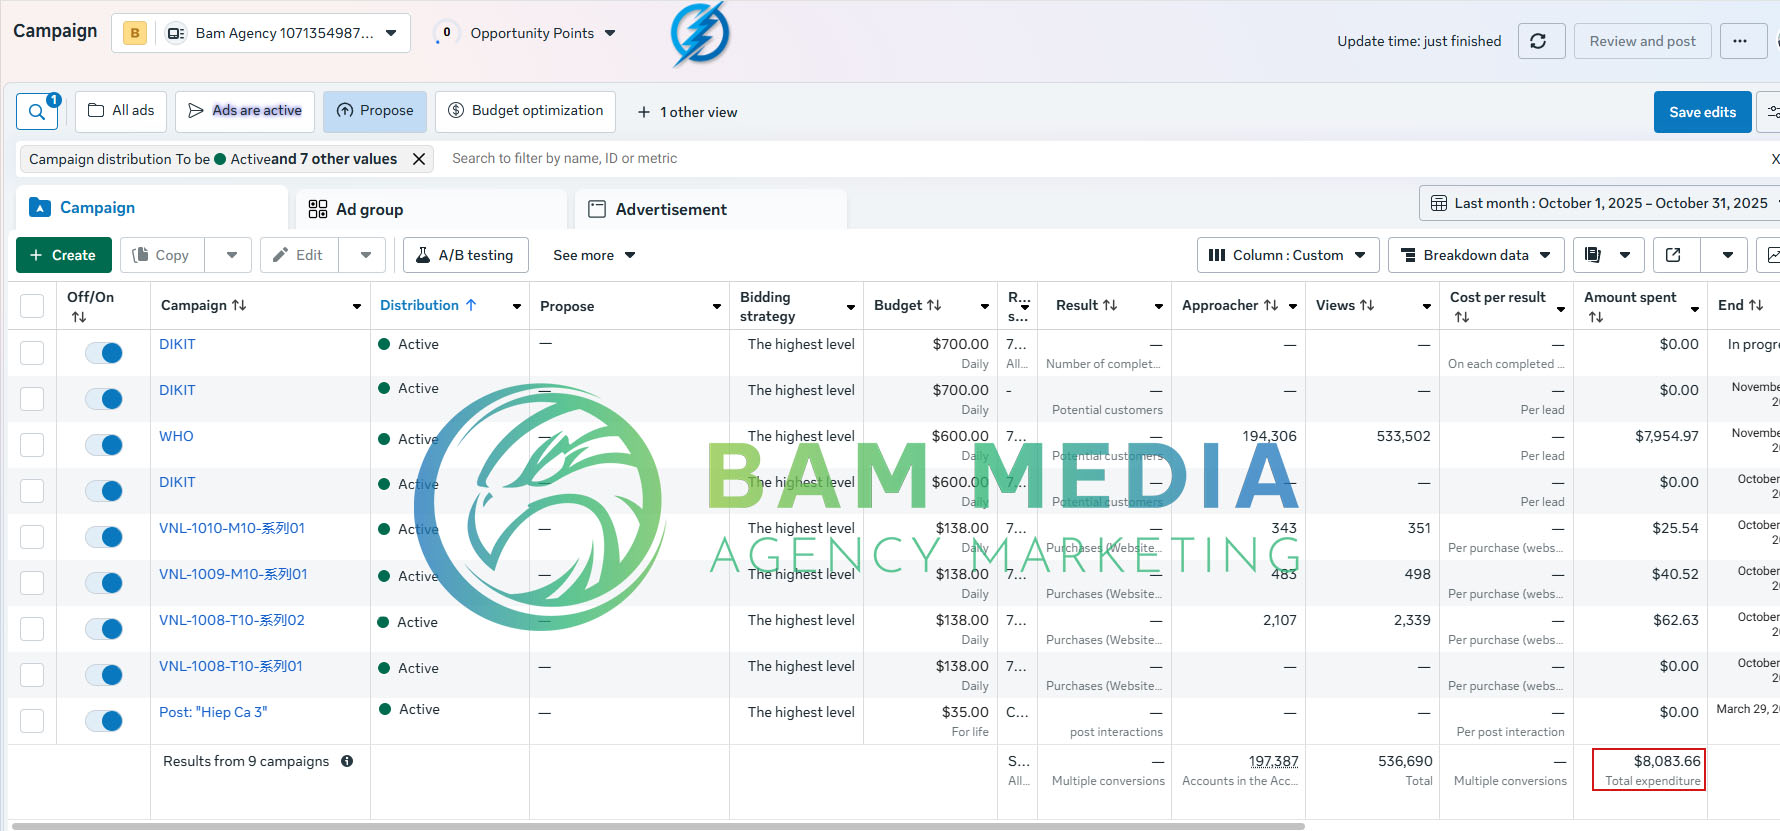
Task: Open the three-dot more options menu
Action: coord(1743,41)
